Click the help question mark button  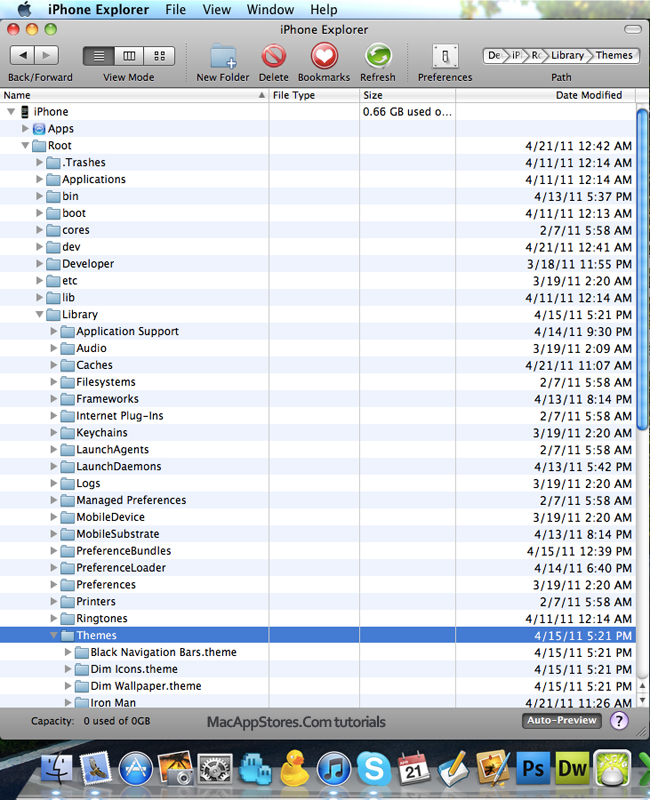(619, 721)
